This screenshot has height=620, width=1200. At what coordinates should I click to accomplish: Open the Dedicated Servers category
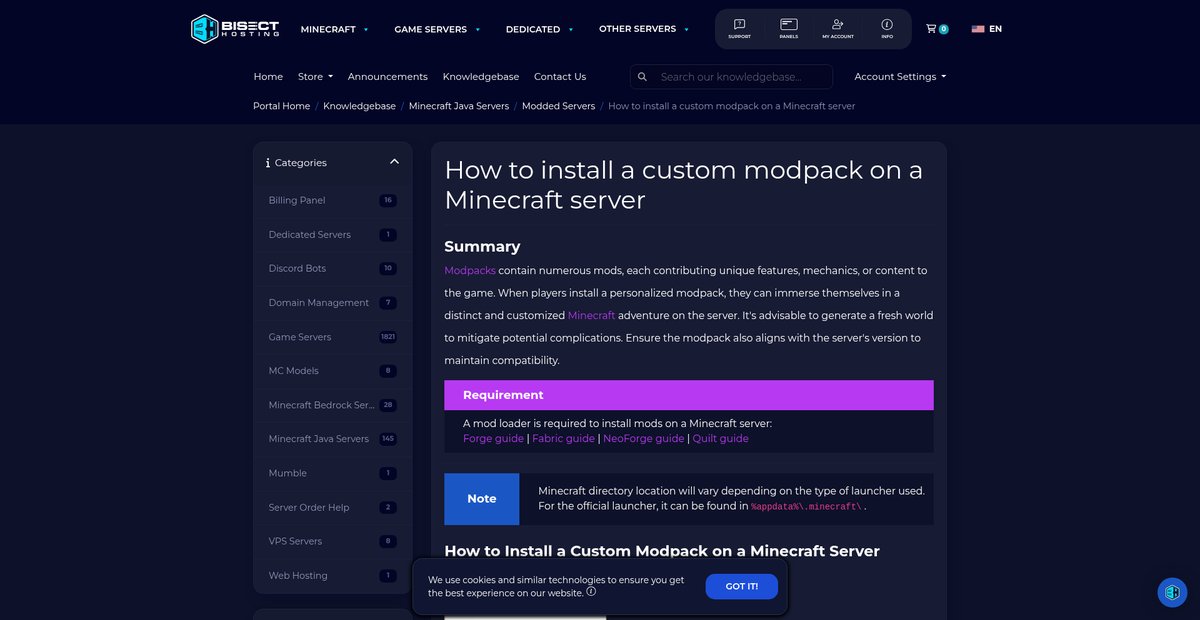[333, 235]
